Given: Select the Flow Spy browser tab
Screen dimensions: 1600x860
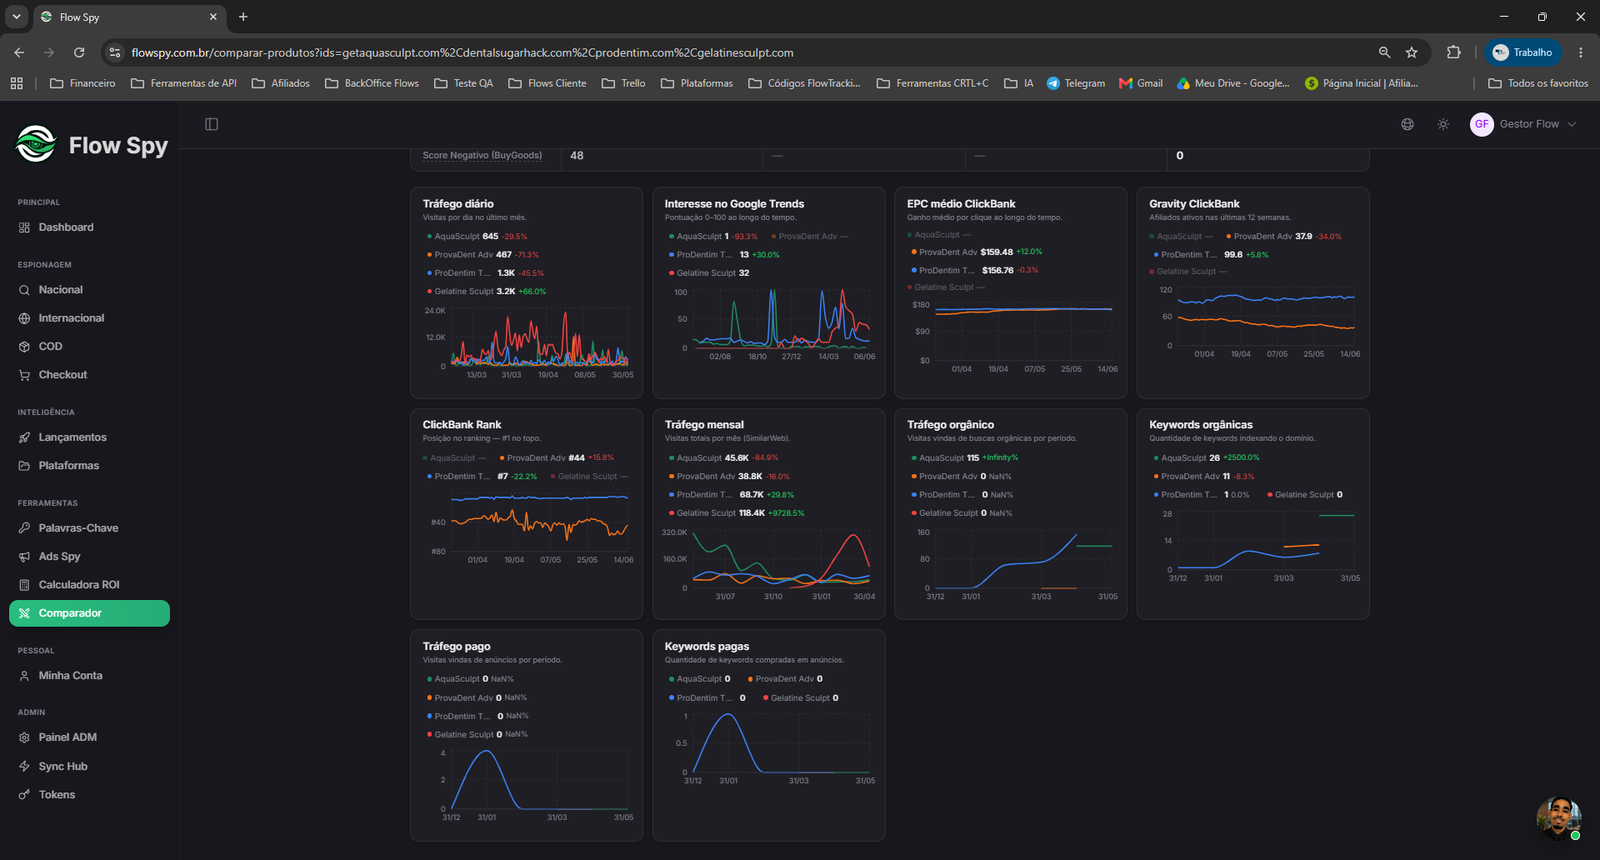Looking at the screenshot, I should click(128, 17).
